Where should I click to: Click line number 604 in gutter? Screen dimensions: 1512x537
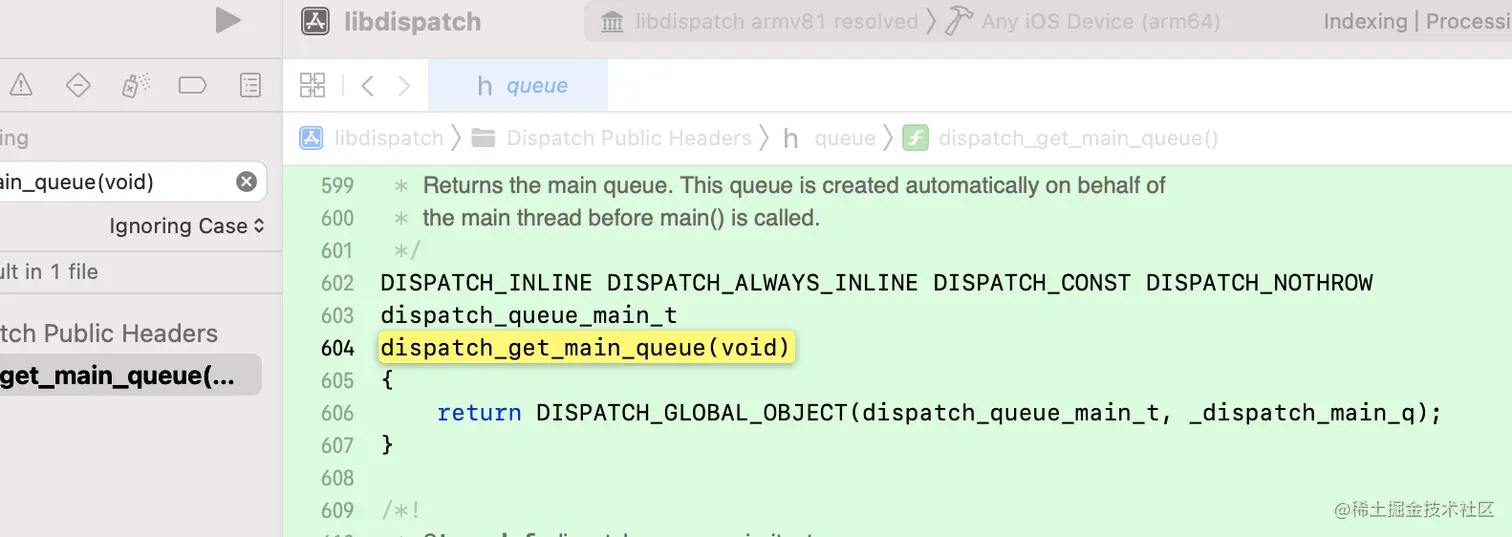coord(338,348)
